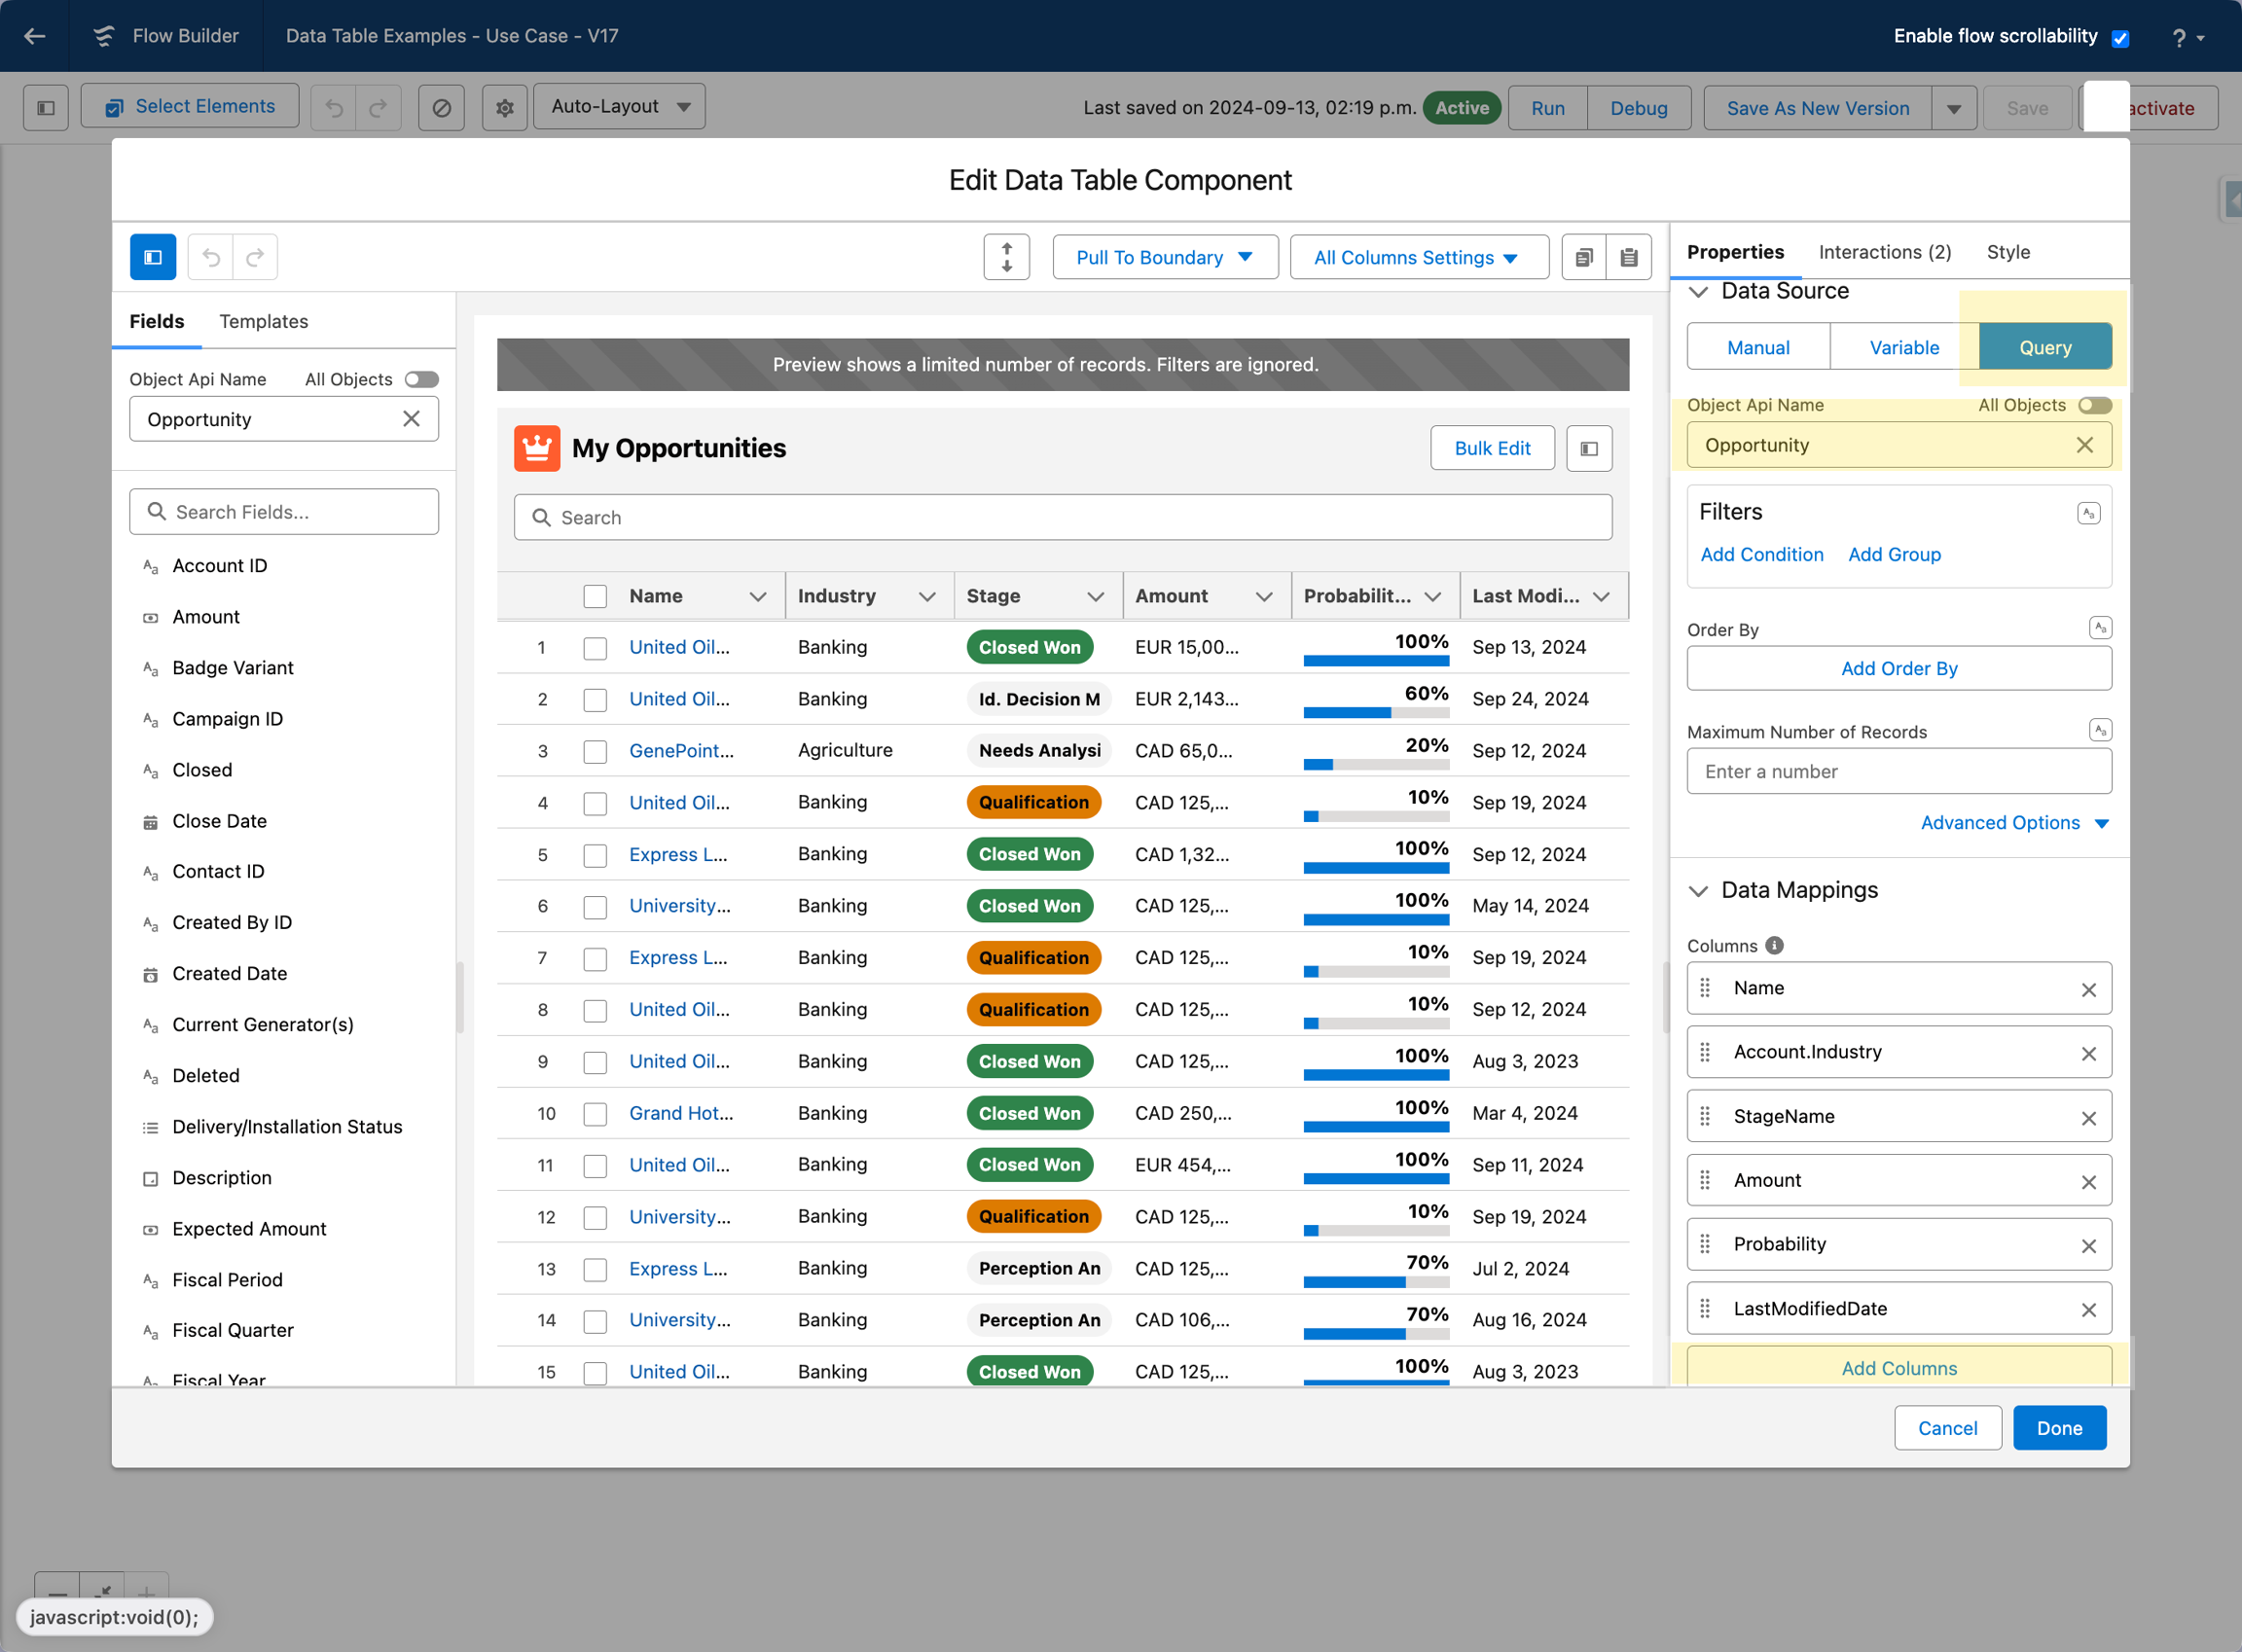Click the vertical height adjust arrows icon
Screen dimensions: 2242x1652
click(1006, 257)
